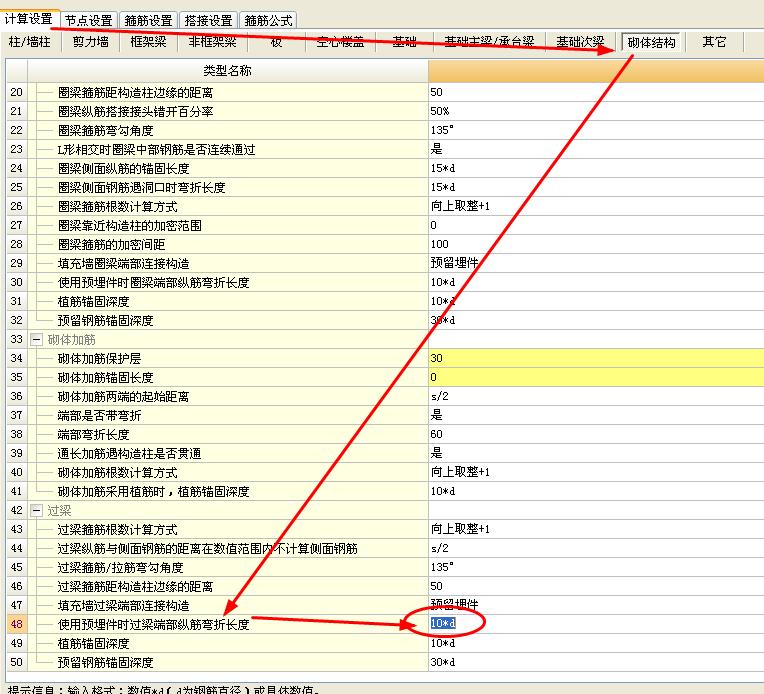Collapse the 砌体加筋 group
The height and width of the screenshot is (694, 764).
[37, 340]
